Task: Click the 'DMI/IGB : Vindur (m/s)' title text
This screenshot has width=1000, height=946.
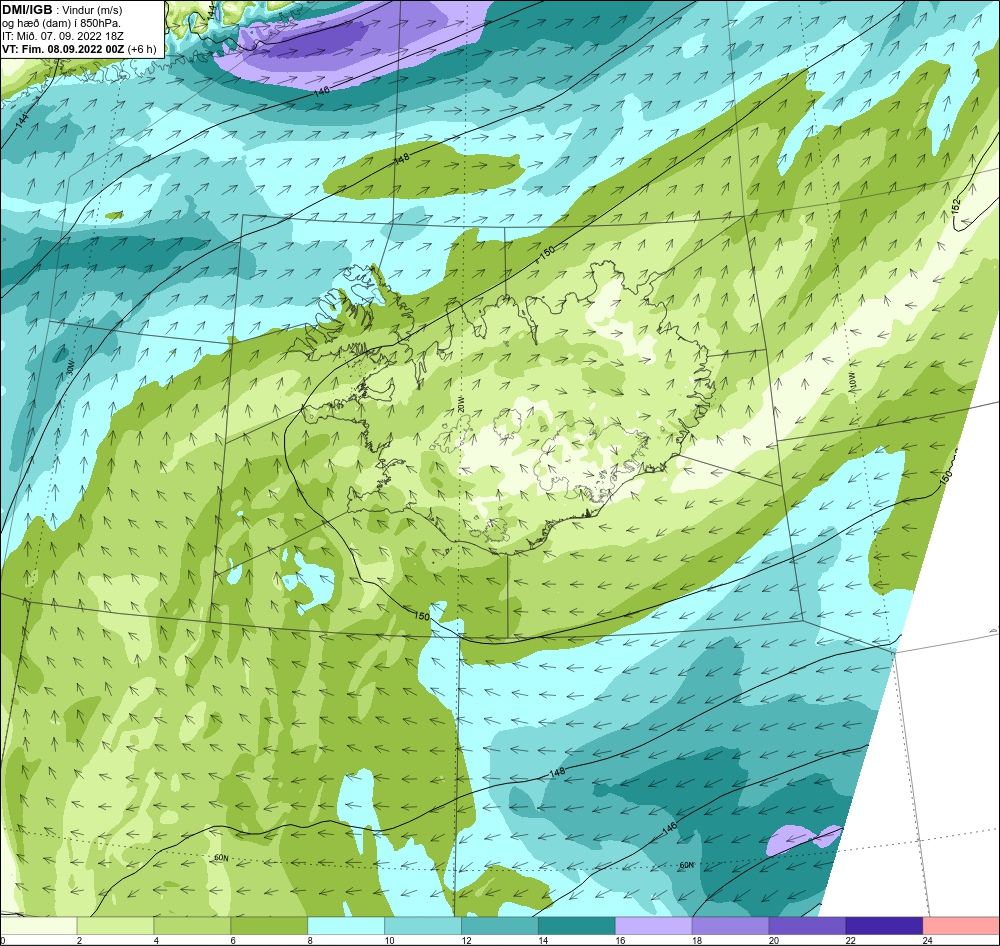Action: (62, 10)
